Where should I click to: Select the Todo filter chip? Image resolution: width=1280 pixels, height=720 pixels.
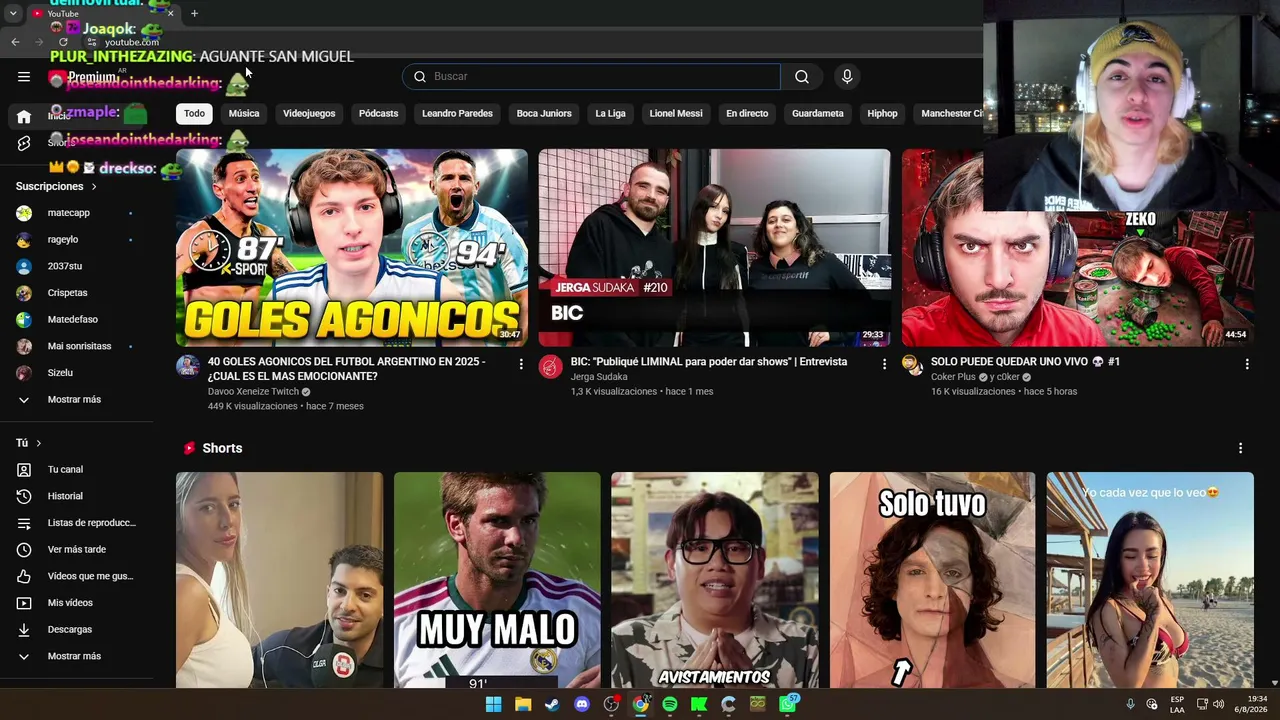194,114
